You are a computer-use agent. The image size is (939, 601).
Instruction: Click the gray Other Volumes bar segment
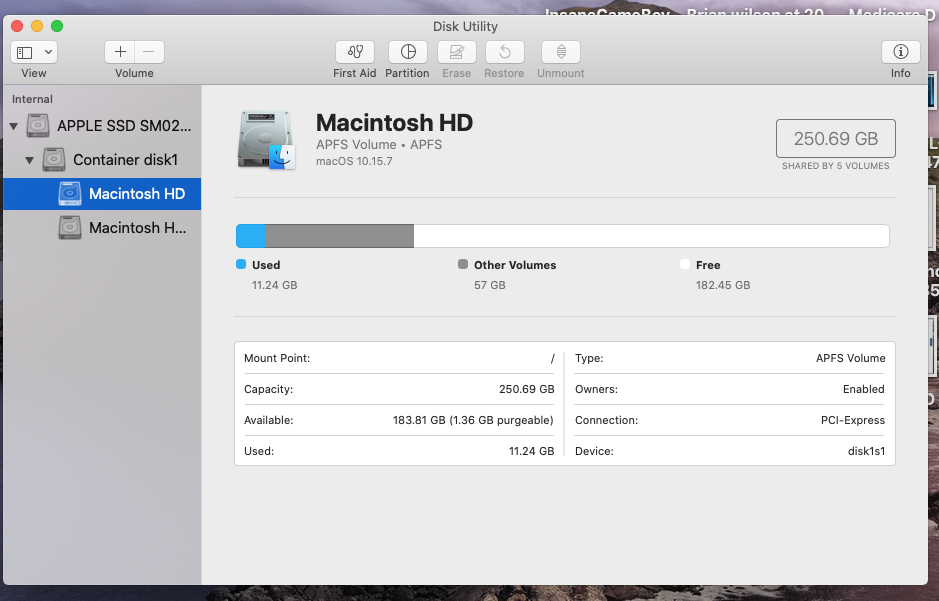[339, 236]
